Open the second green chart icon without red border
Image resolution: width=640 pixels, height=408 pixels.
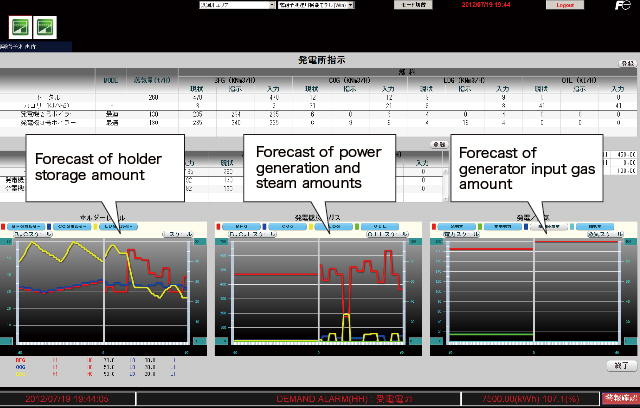click(x=45, y=28)
